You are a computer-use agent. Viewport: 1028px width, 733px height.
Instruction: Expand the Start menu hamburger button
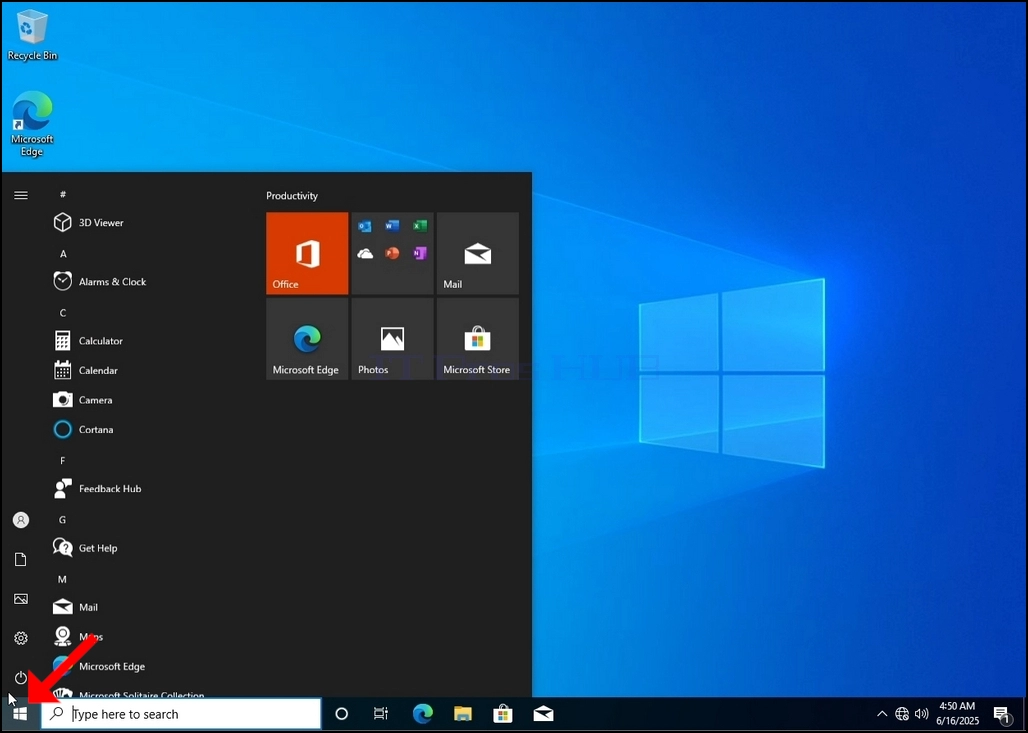21,195
